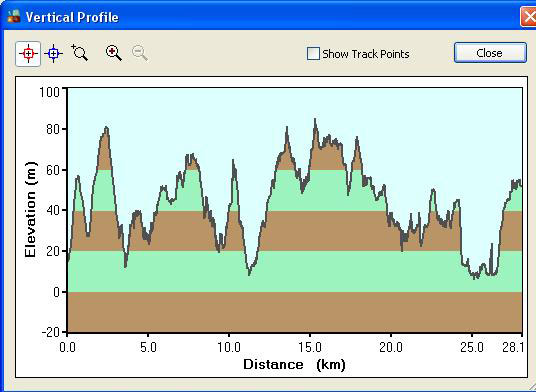Click the 20.0 distance tick label
536x392 pixels.
391,347
